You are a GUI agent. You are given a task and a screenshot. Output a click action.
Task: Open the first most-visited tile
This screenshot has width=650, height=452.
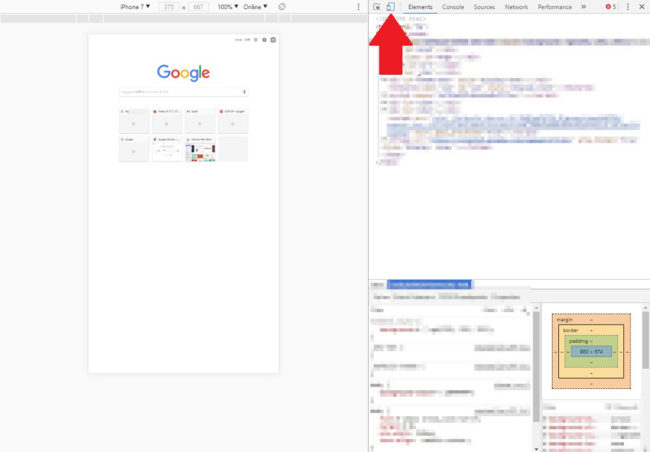(x=134, y=121)
